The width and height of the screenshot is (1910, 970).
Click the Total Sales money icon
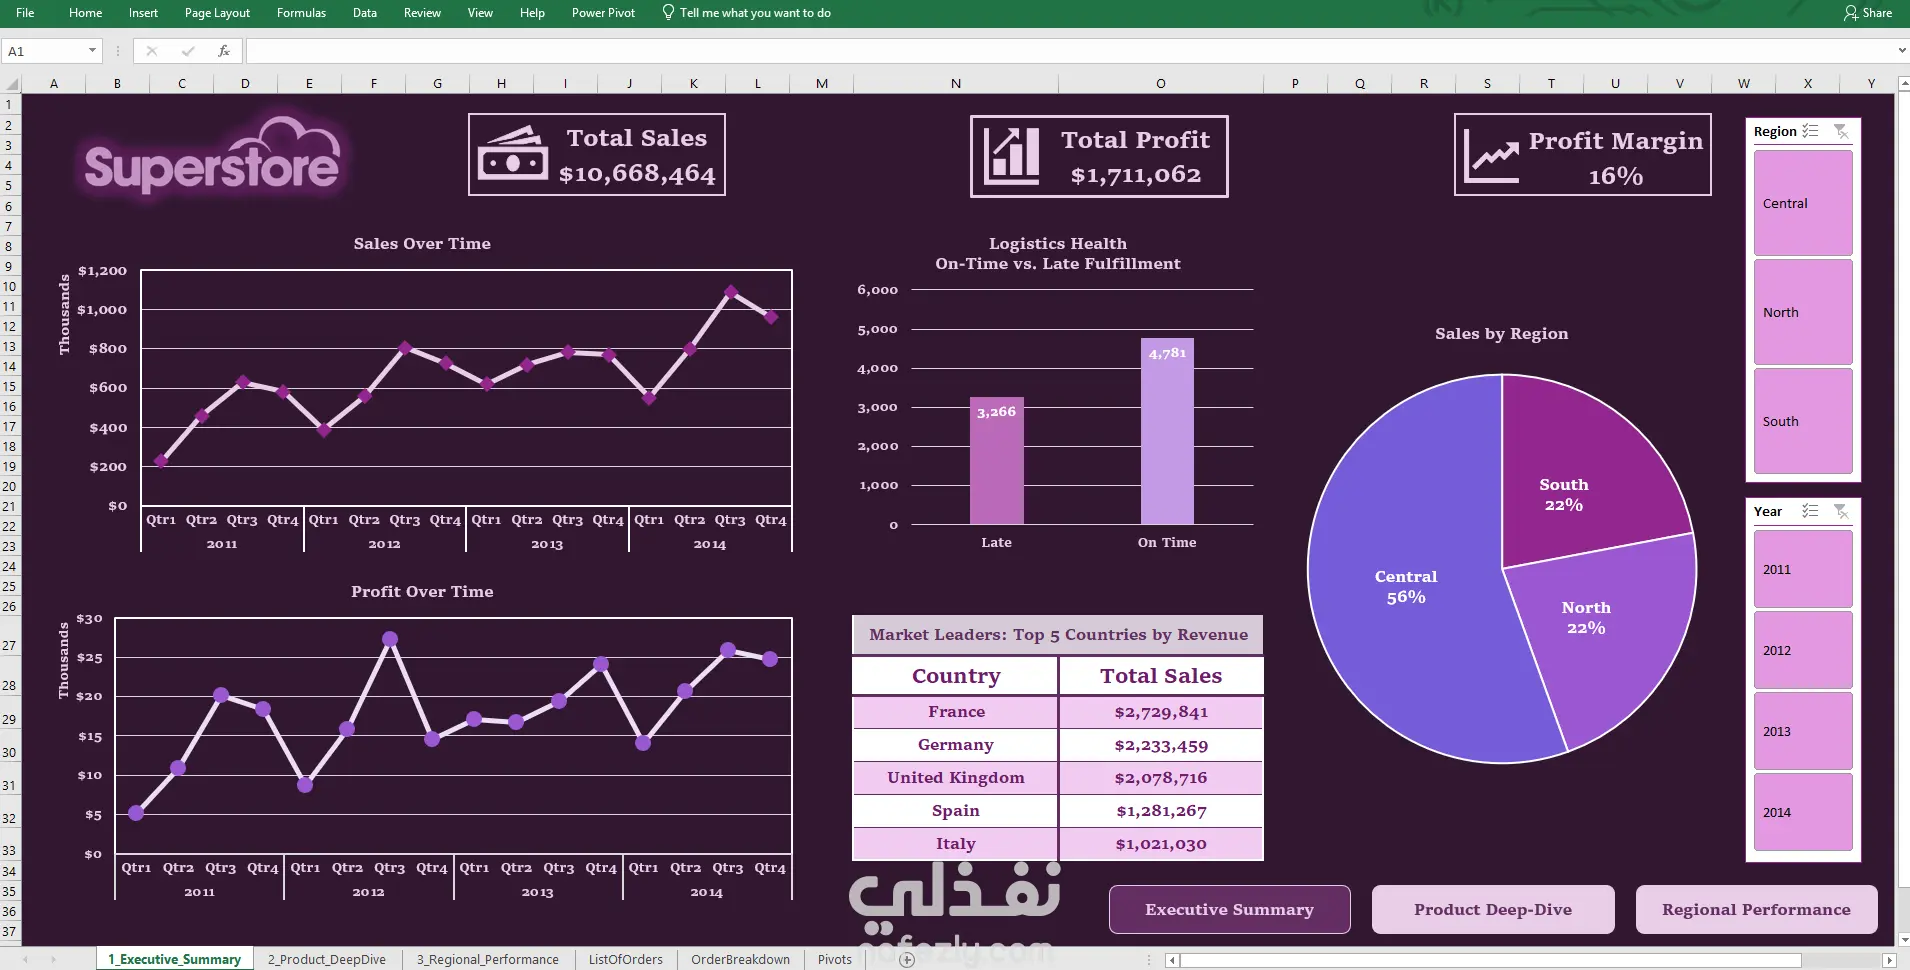point(513,153)
